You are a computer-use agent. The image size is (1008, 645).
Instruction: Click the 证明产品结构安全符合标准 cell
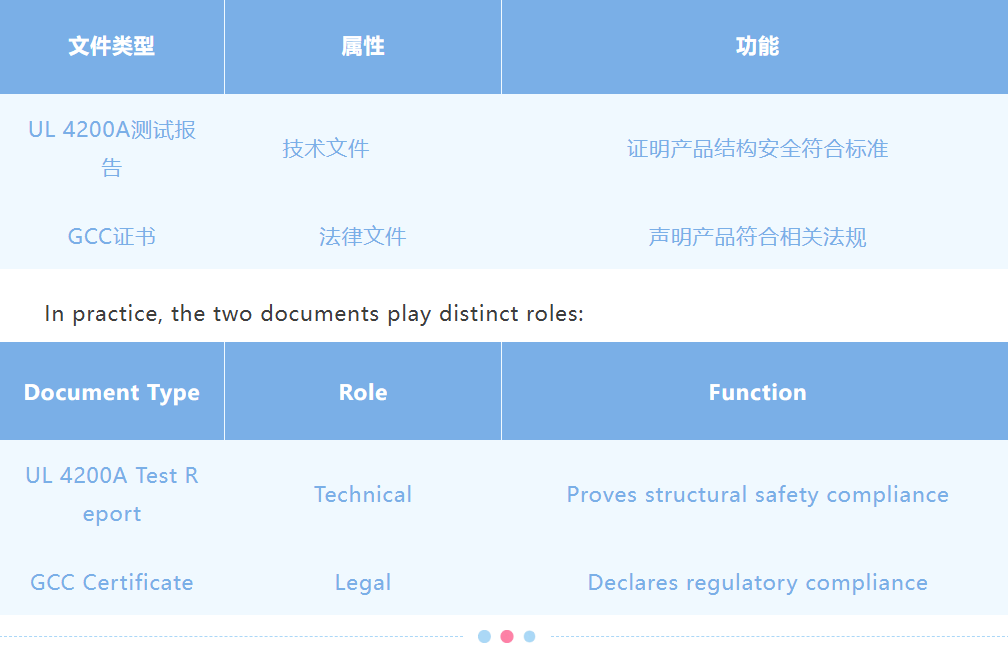(x=757, y=149)
